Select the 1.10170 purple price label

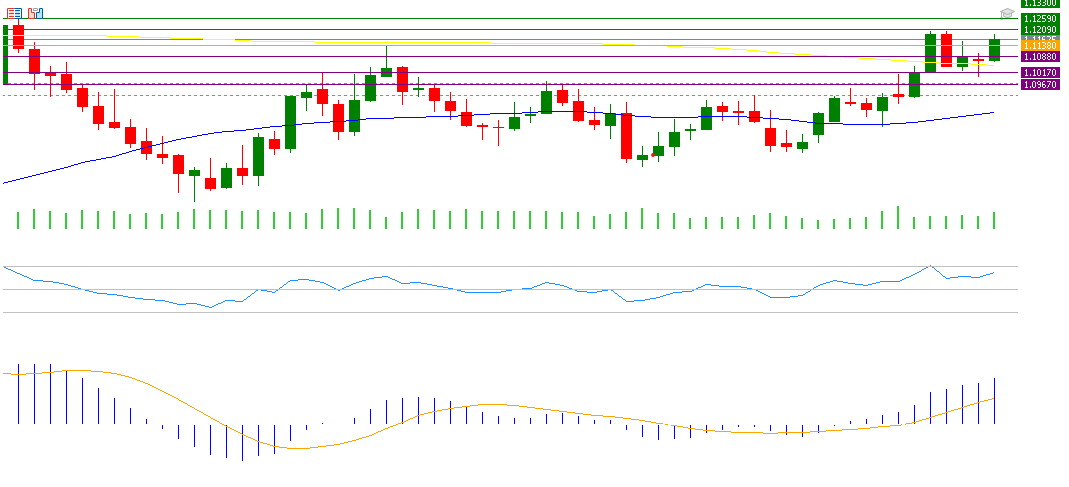click(x=1042, y=73)
